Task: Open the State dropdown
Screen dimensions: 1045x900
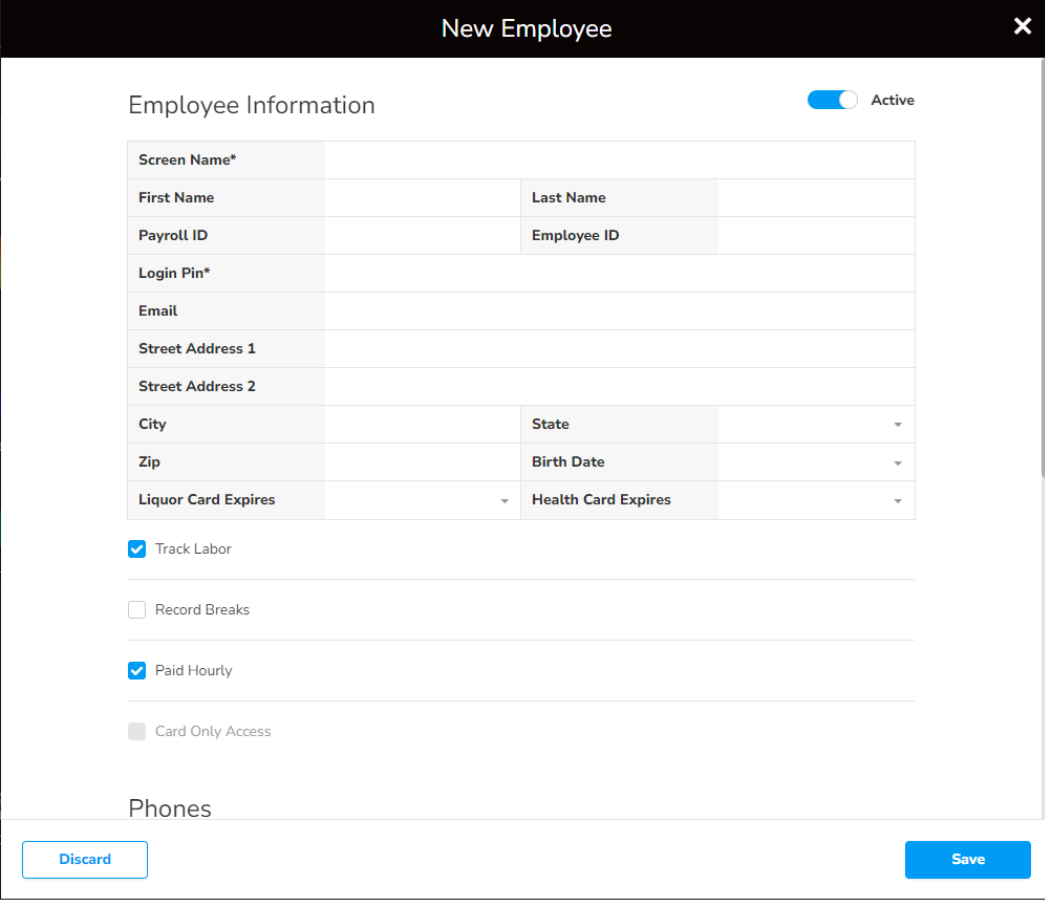Action: pos(815,425)
